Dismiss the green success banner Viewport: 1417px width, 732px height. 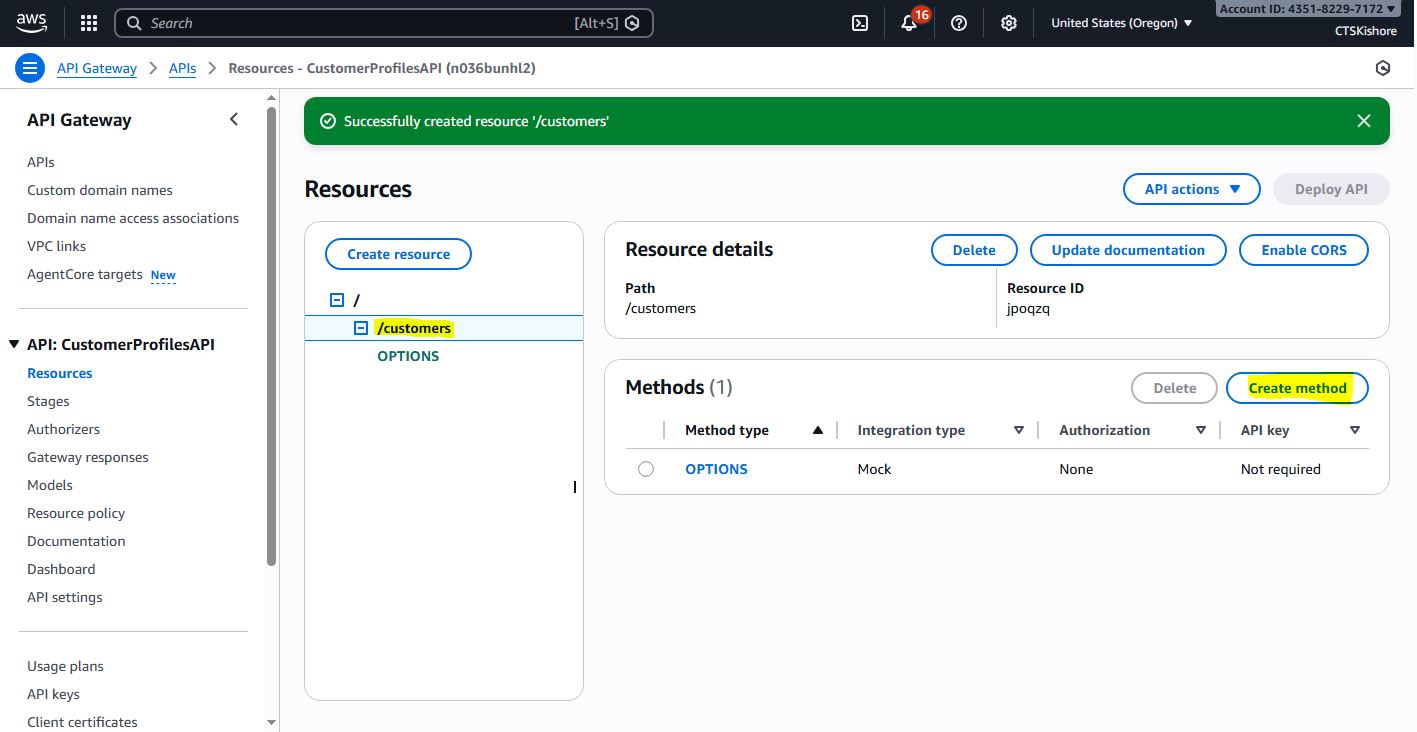pos(1363,121)
